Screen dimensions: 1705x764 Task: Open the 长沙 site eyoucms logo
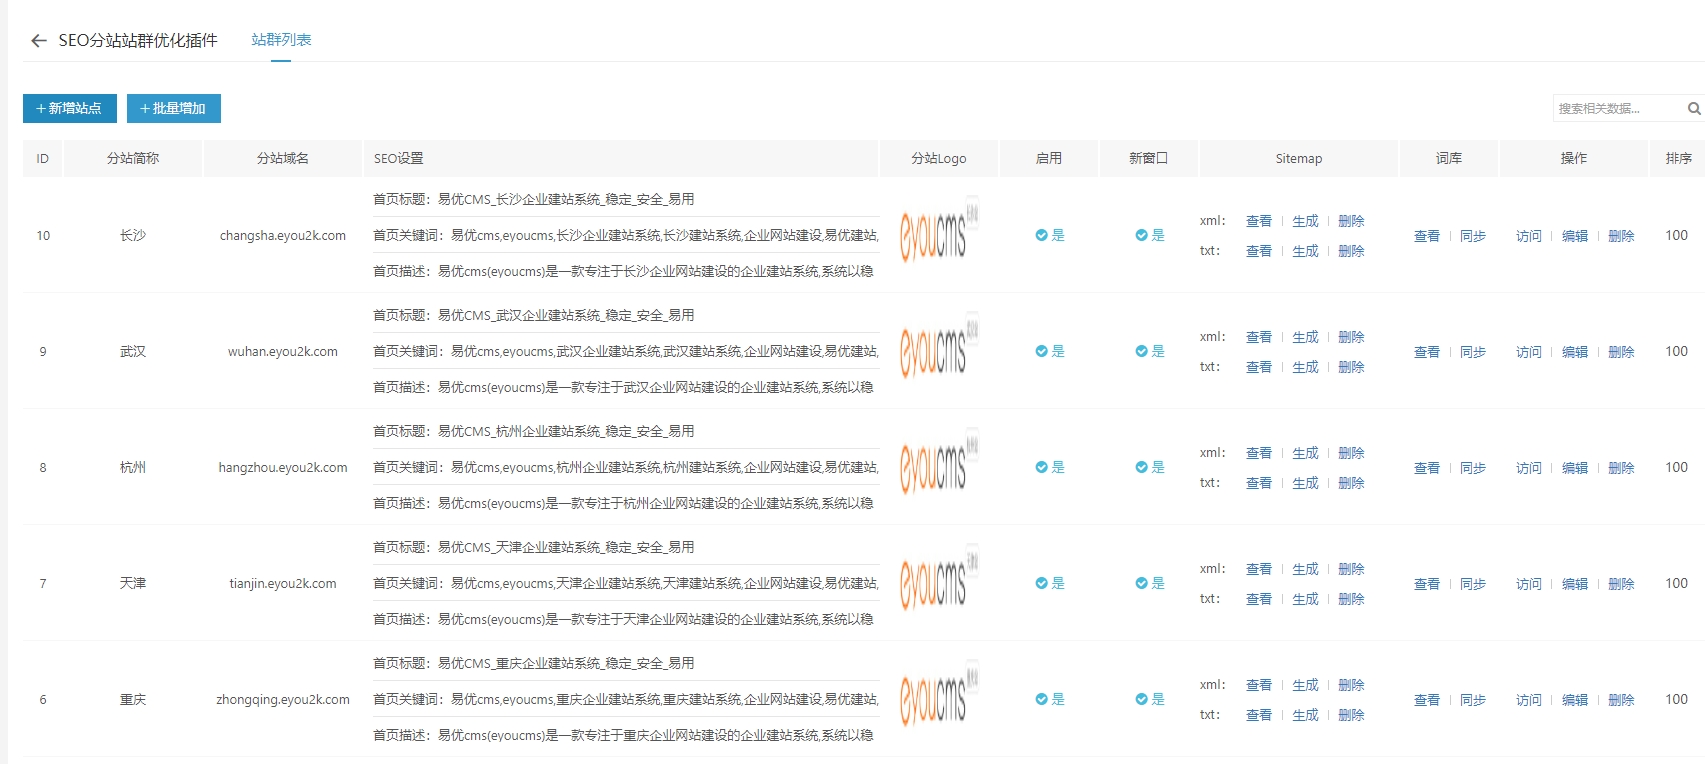point(938,236)
